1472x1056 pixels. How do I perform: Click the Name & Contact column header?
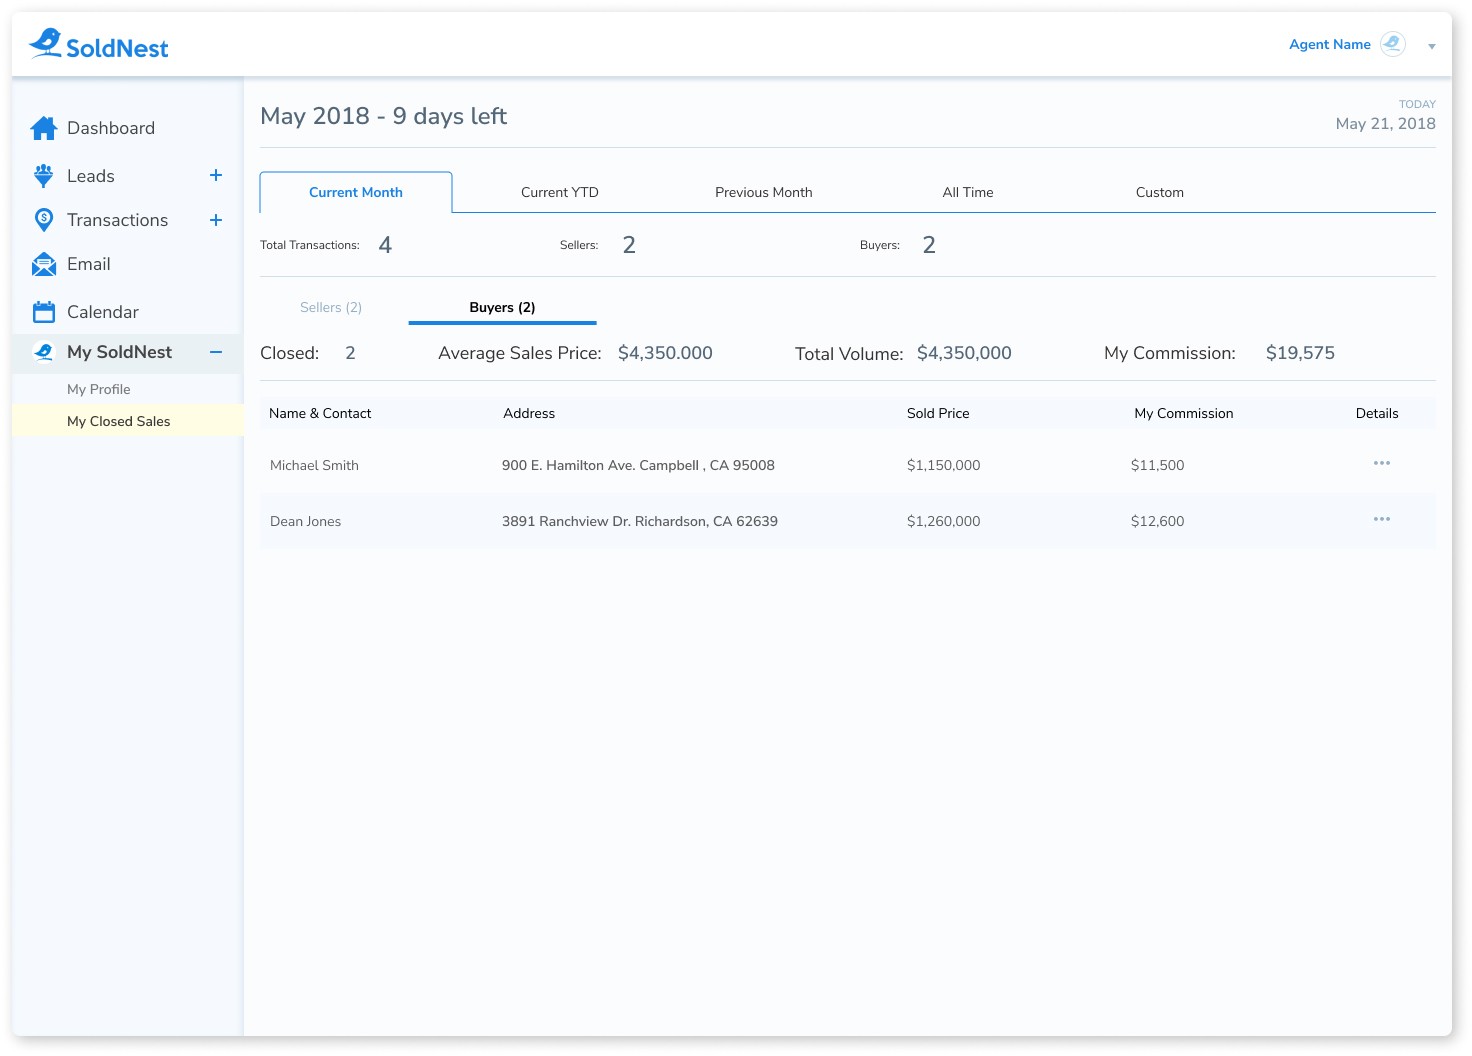[320, 413]
